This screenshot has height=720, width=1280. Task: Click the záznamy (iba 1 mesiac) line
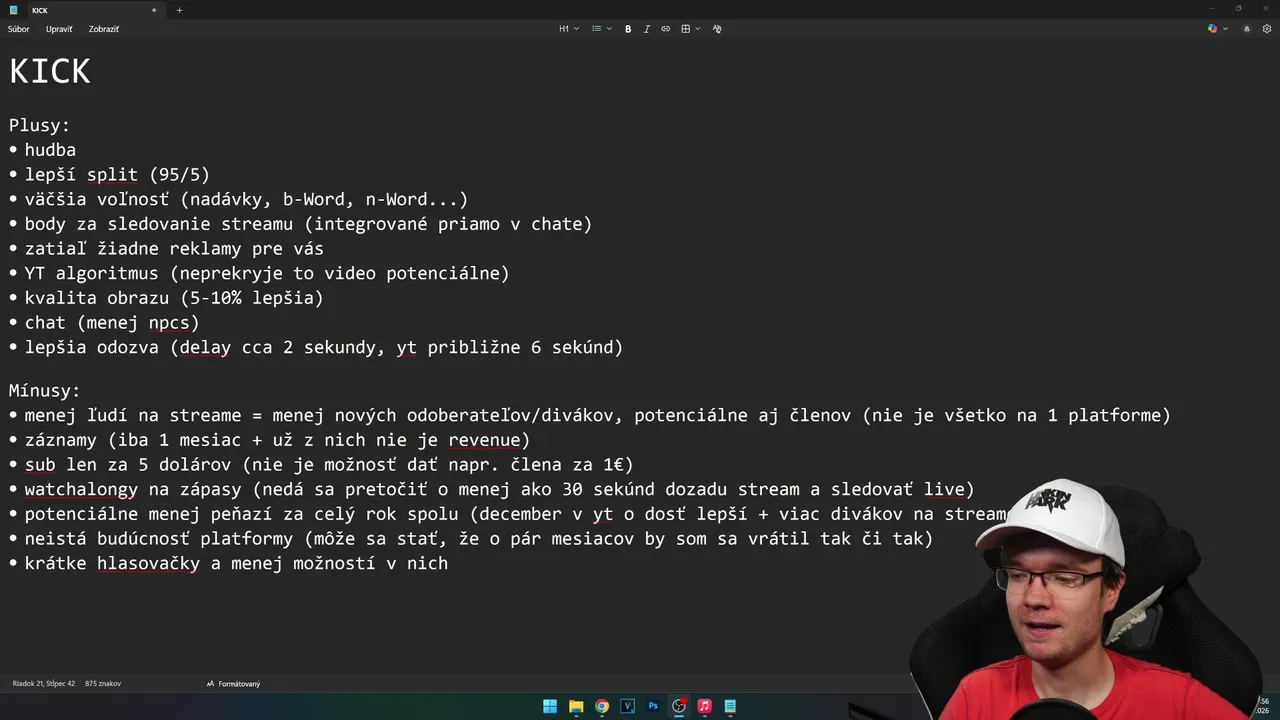[x=277, y=440]
